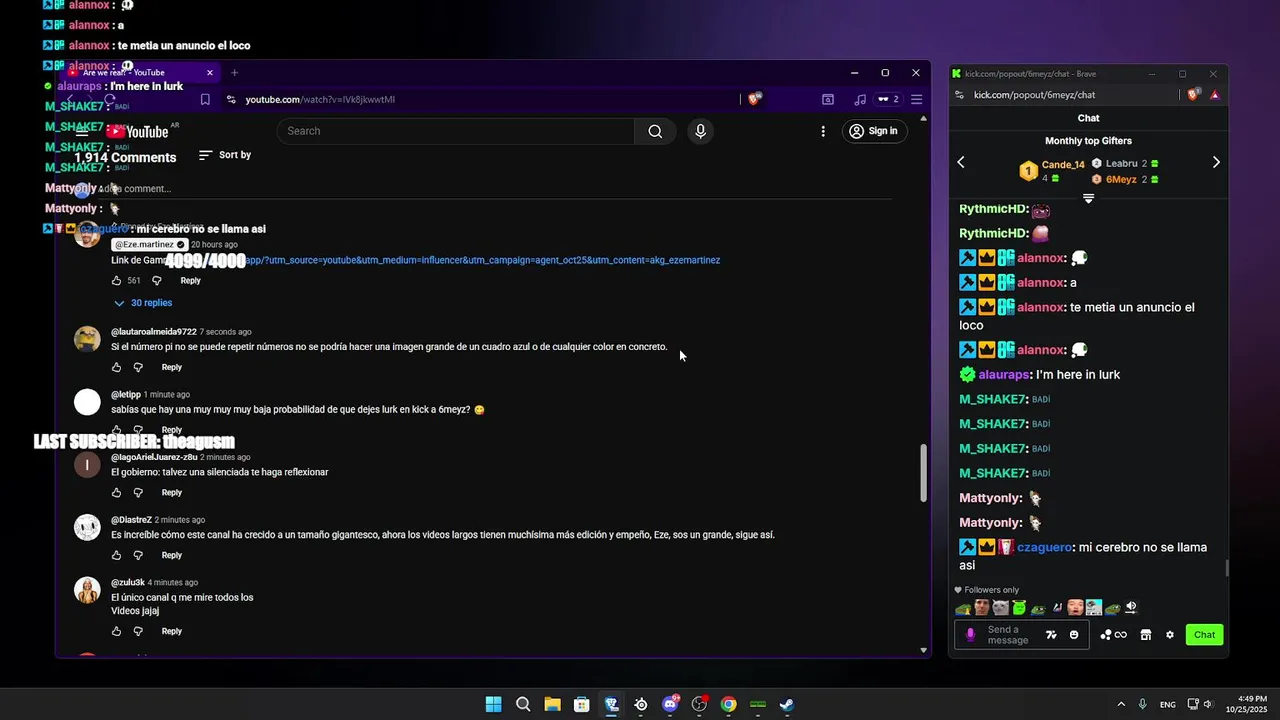Click the green Chat send button
Image resolution: width=1280 pixels, height=720 pixels.
click(x=1204, y=635)
